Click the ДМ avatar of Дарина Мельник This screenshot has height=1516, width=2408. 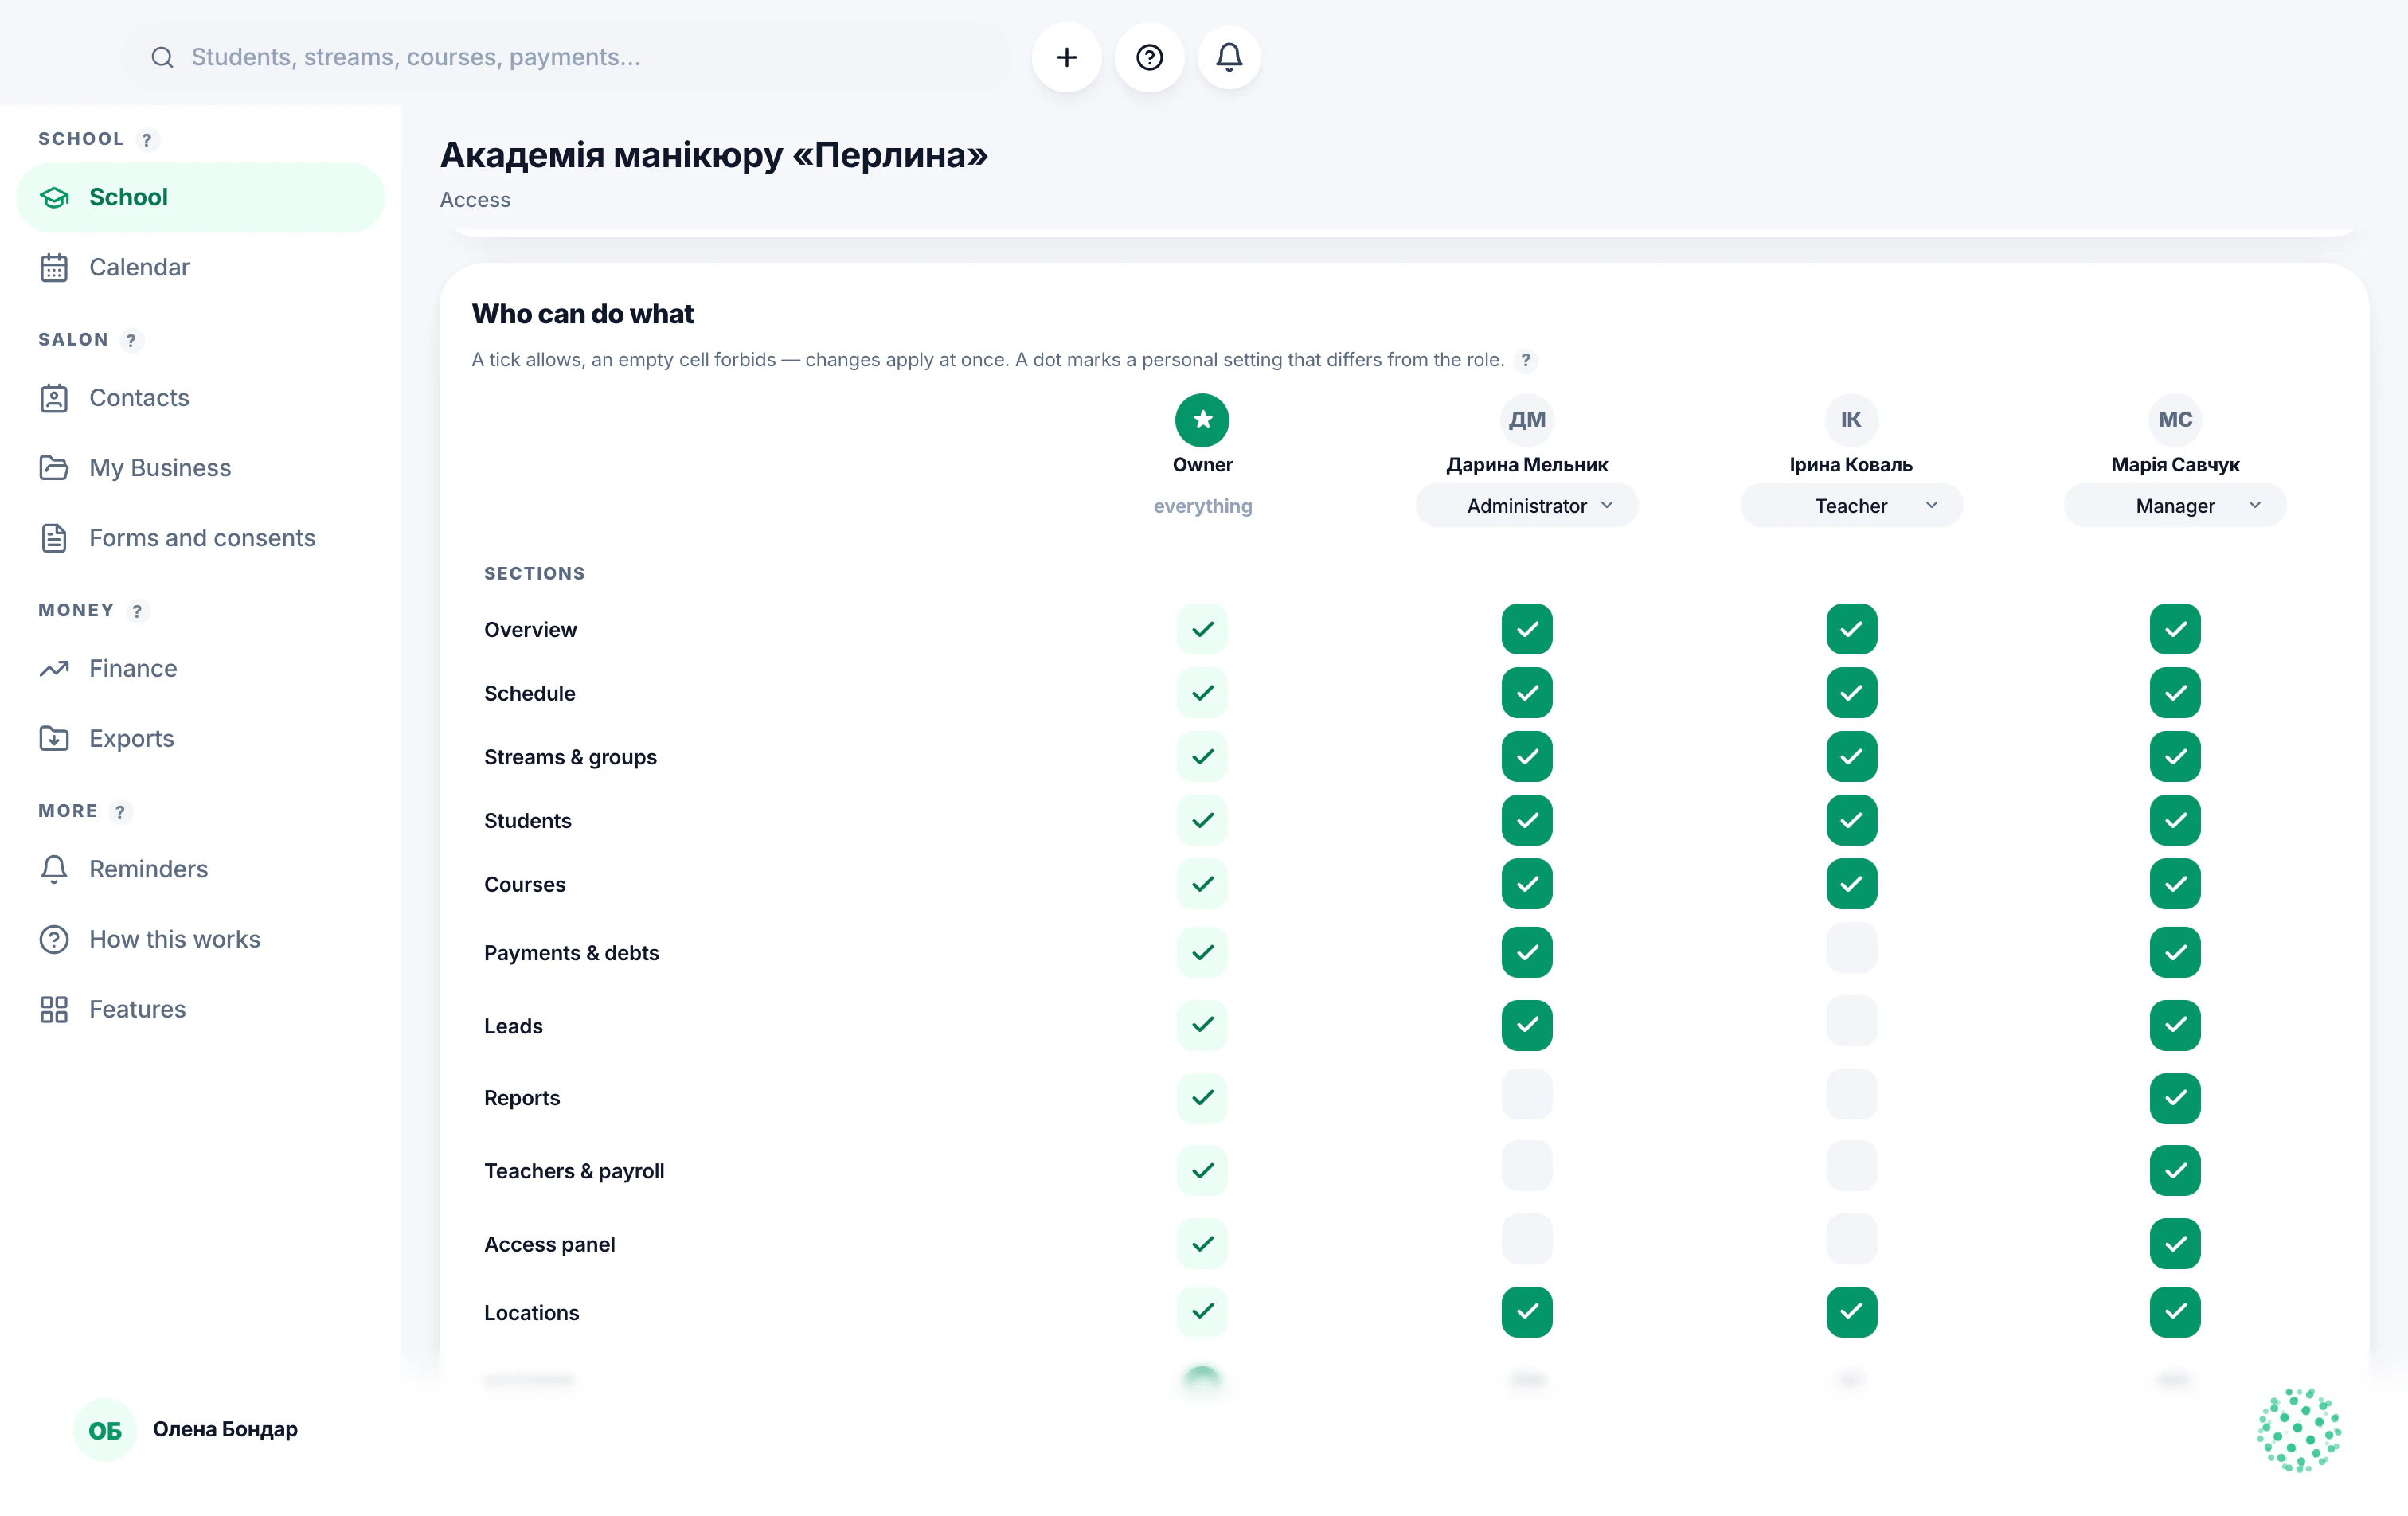click(1526, 419)
